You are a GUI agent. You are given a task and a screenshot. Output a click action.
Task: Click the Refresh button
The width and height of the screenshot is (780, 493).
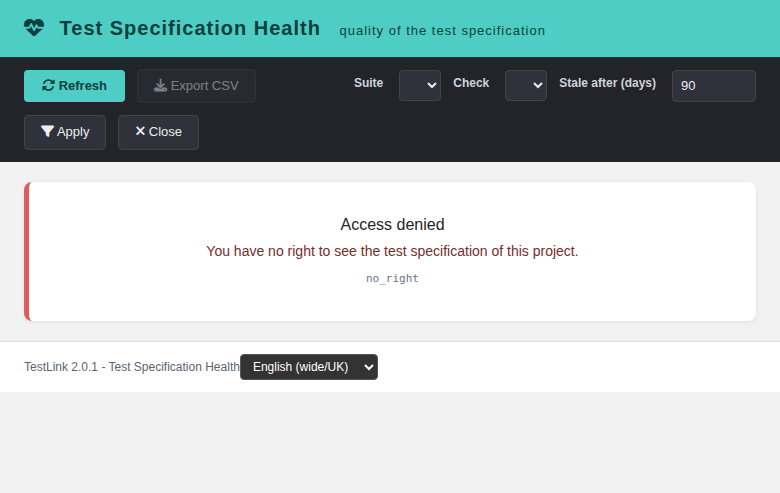(75, 86)
